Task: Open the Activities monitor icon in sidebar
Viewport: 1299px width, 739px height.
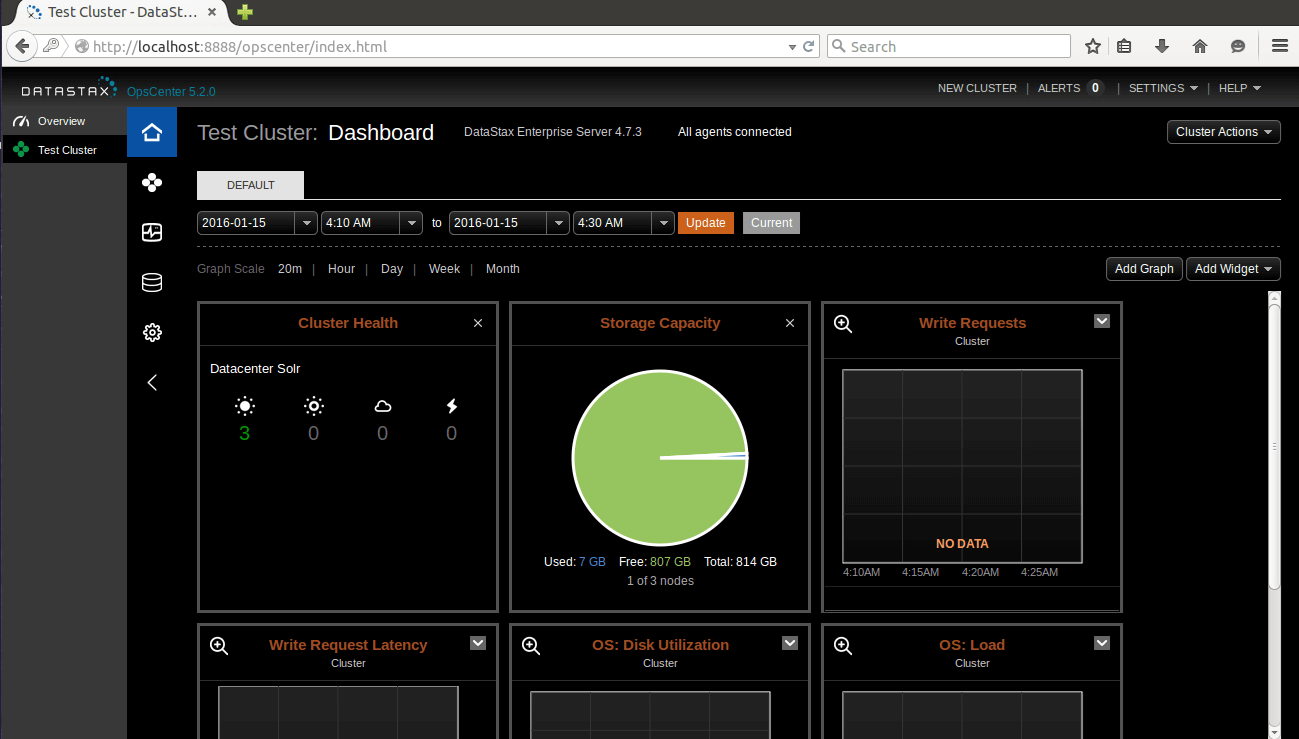Action: click(x=152, y=233)
